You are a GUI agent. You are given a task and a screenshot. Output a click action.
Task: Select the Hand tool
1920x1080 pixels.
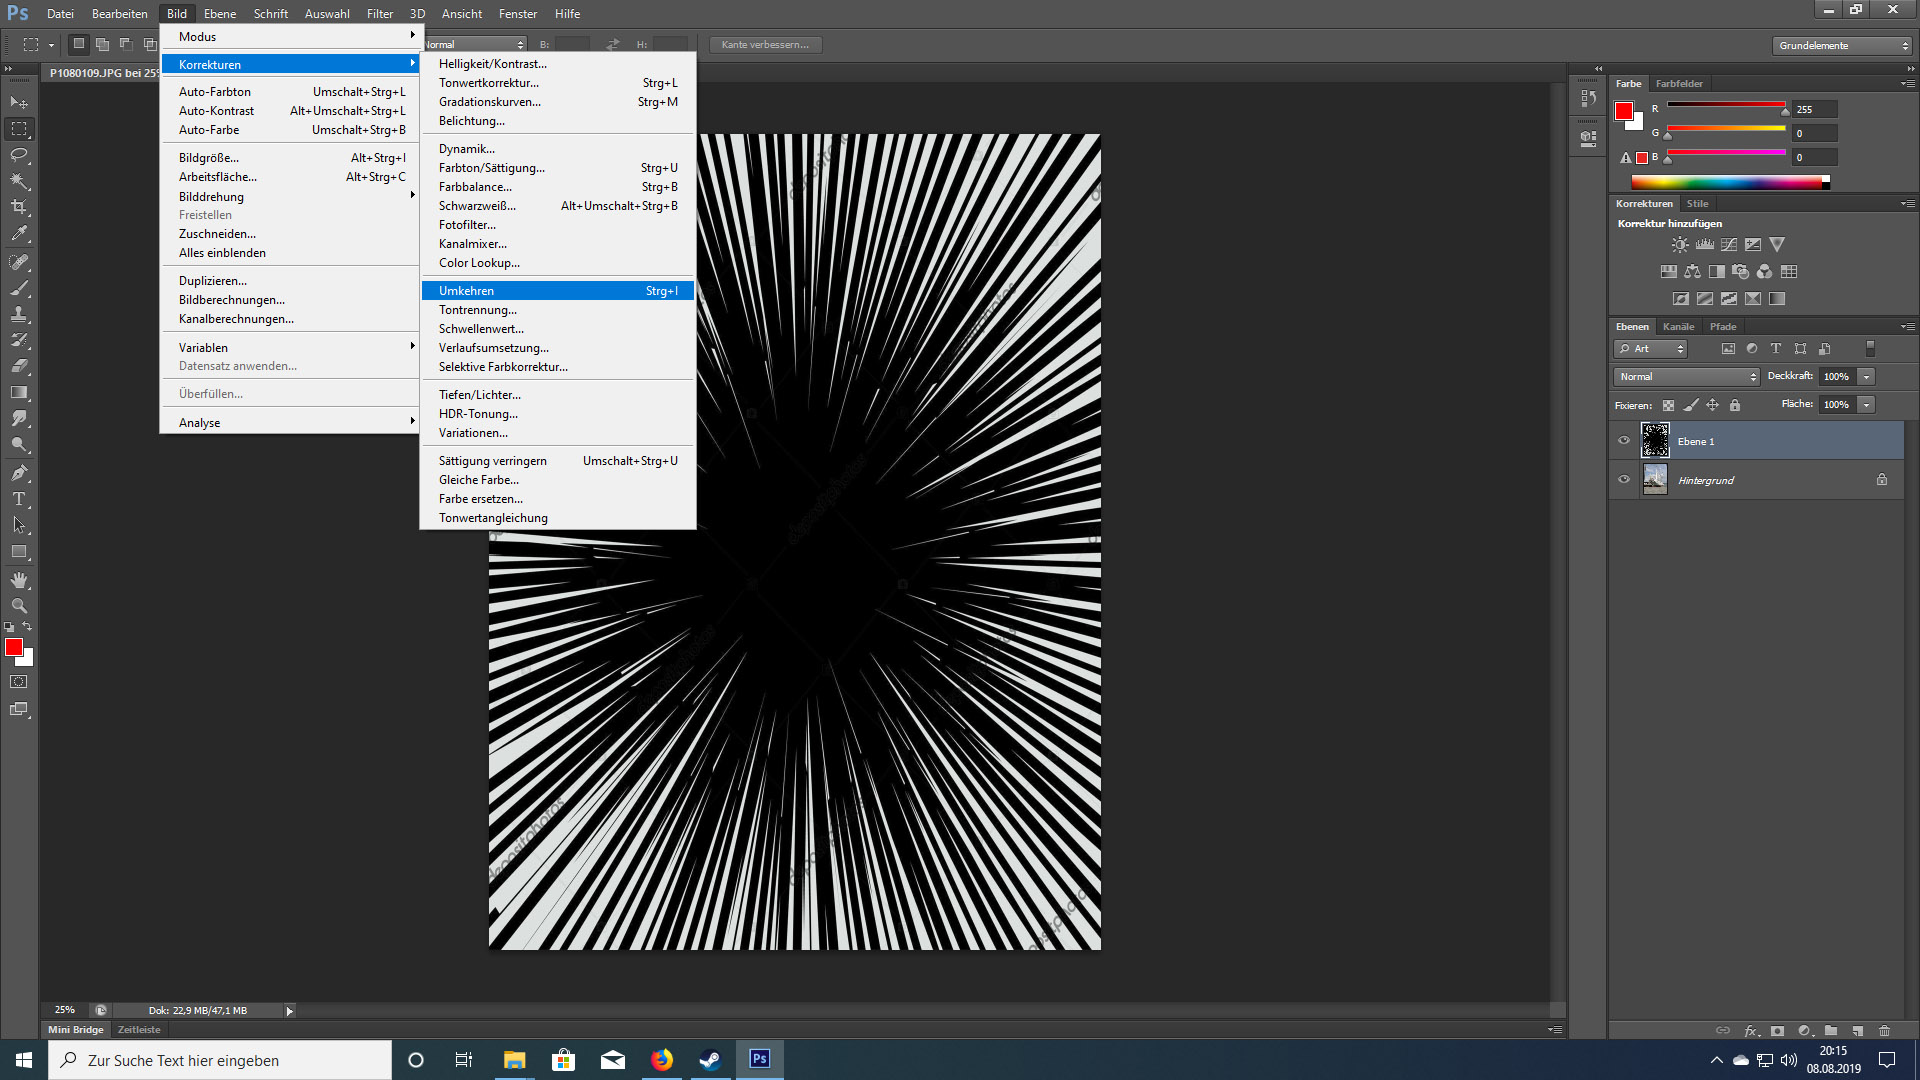point(19,580)
